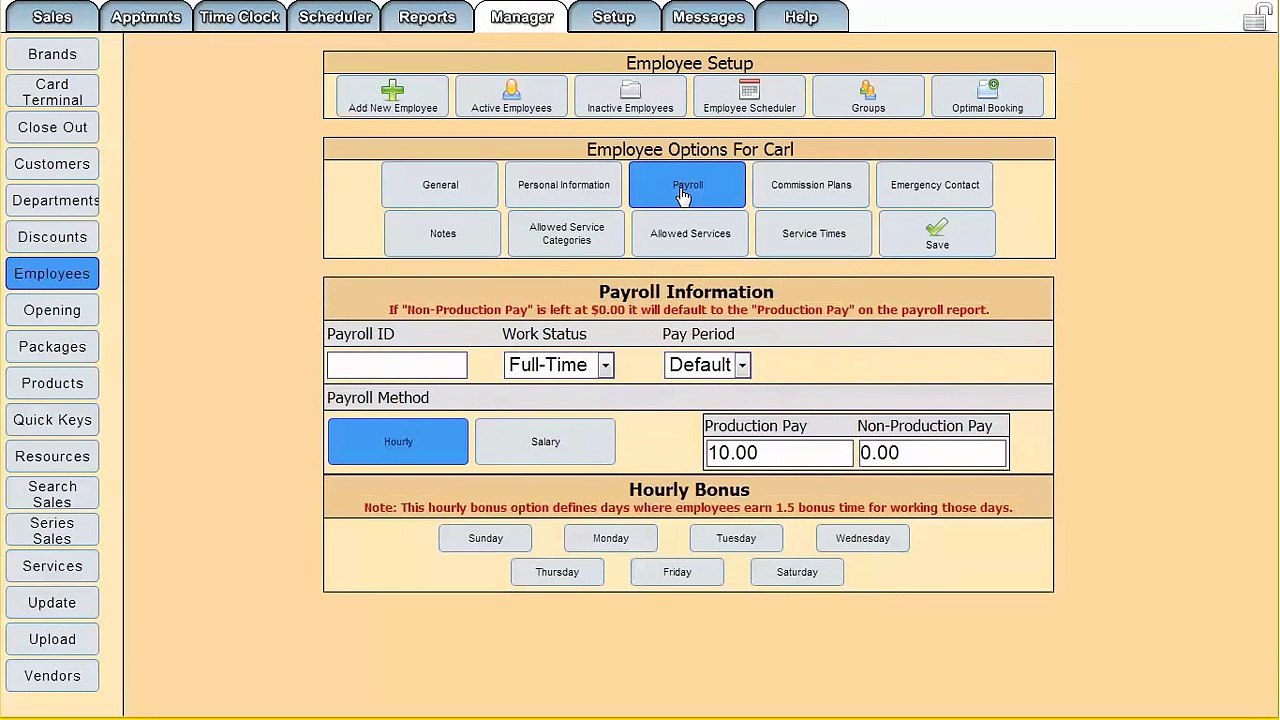Toggle Monday hourly bonus
1280x720 pixels.
pos(611,539)
